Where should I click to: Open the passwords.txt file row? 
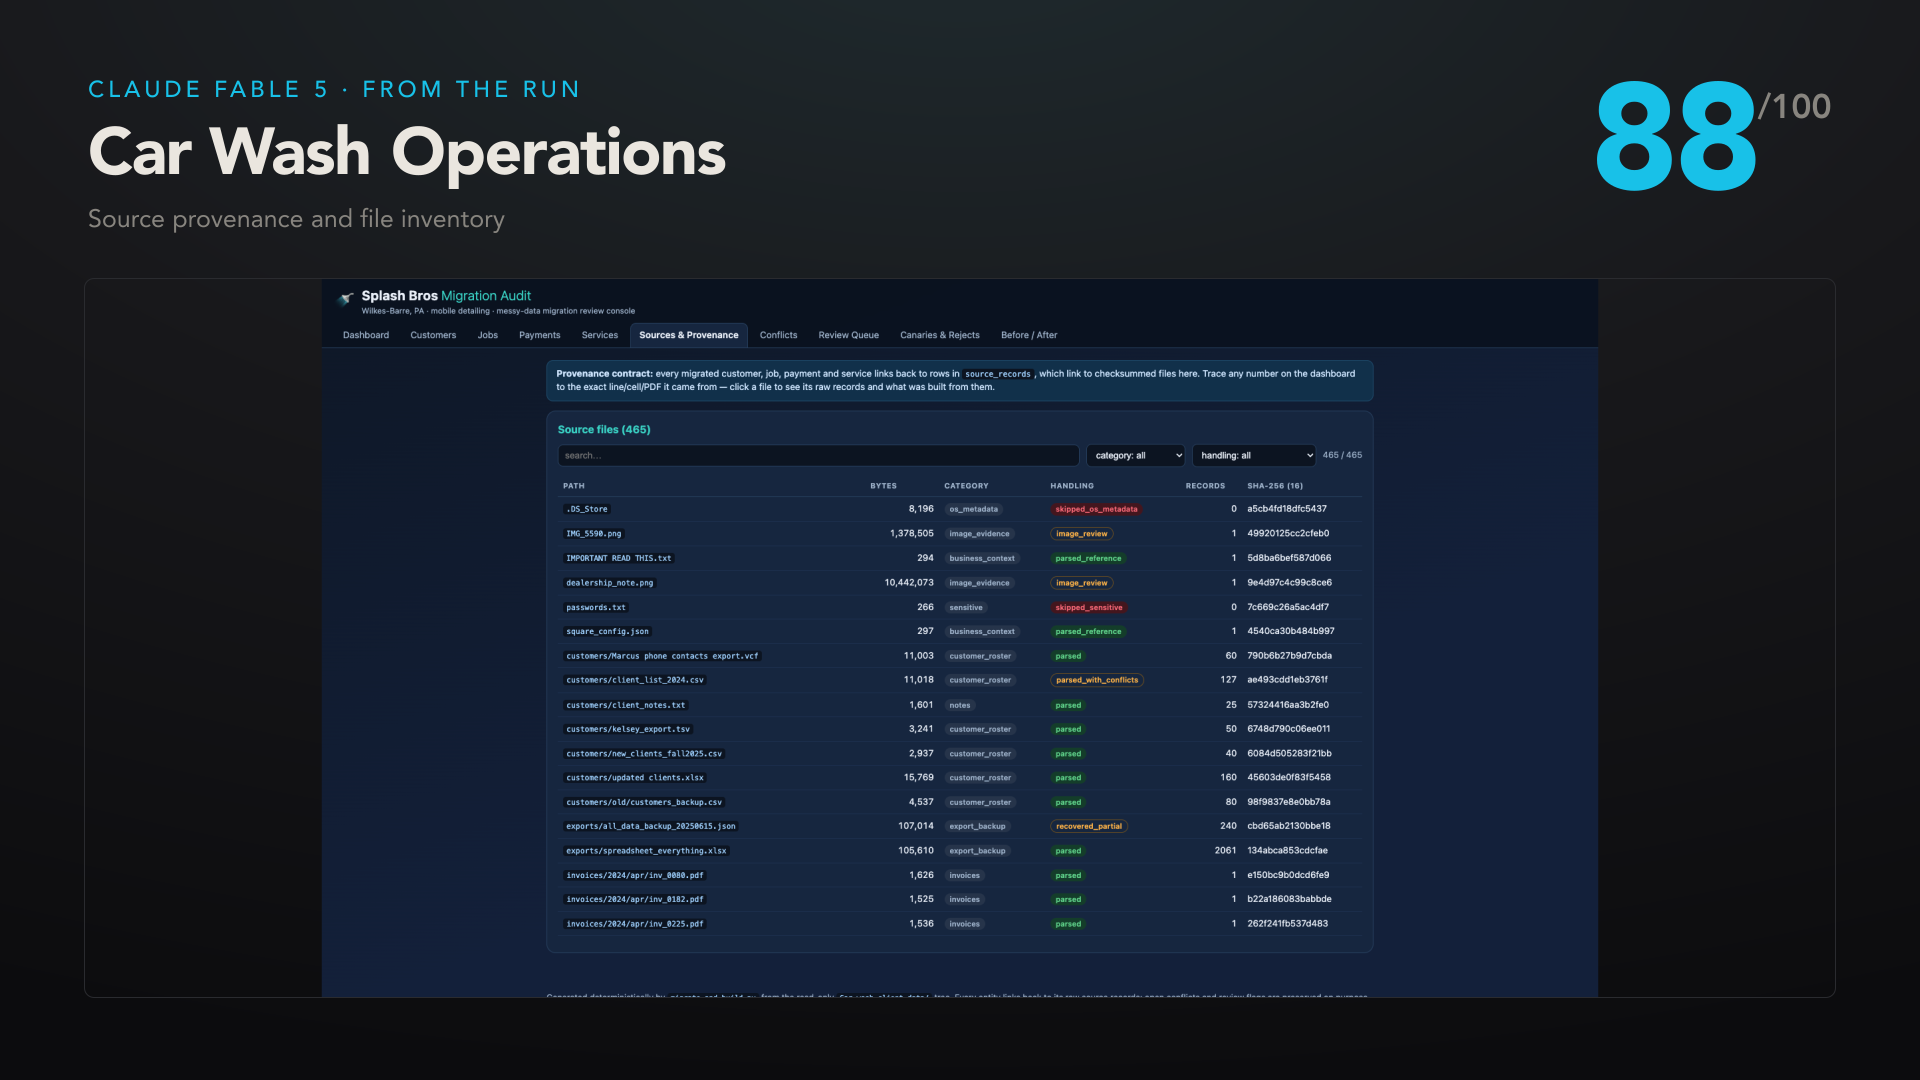tap(959, 607)
